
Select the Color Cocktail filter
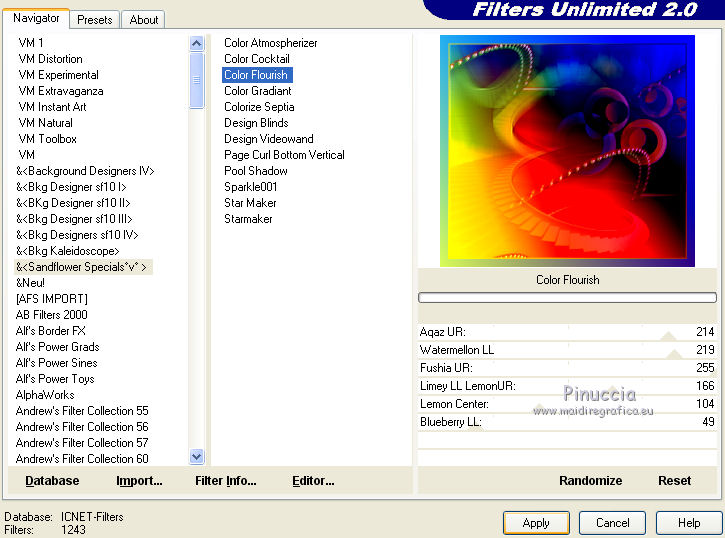pos(257,59)
